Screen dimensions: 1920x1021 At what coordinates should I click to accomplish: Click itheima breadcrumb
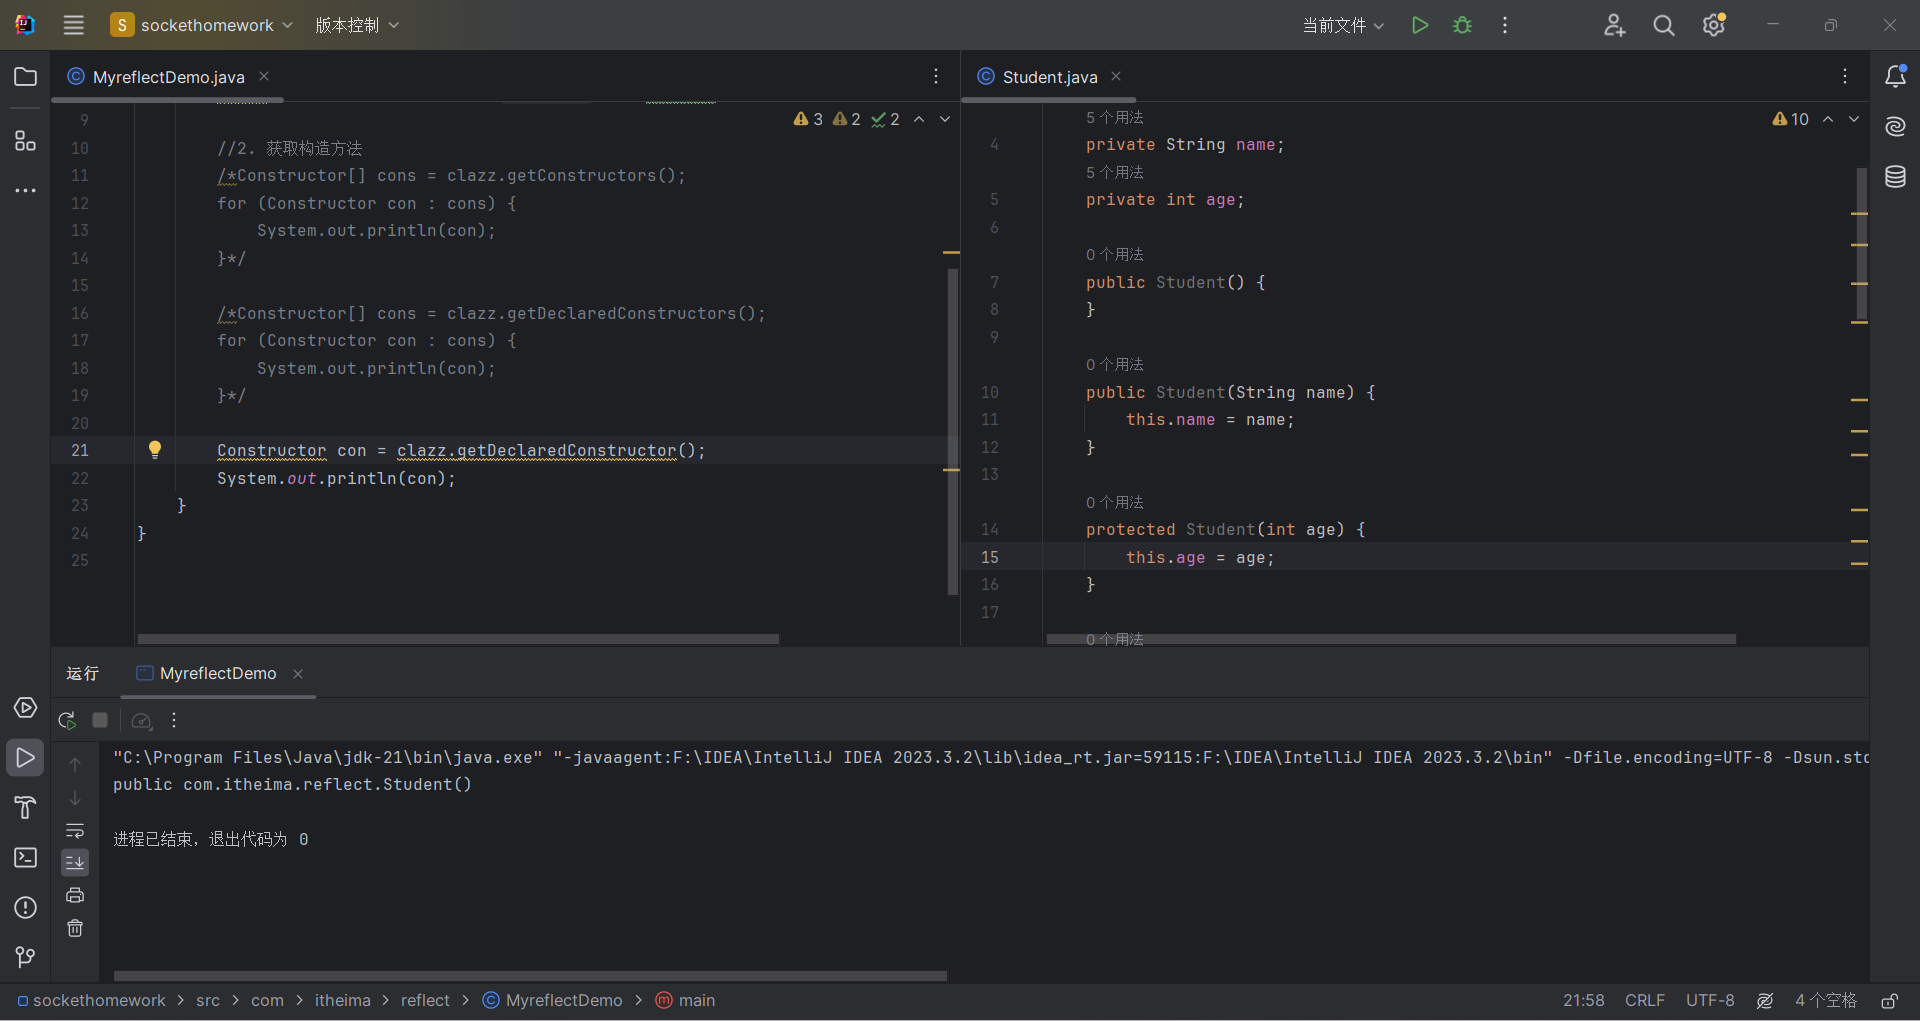tap(343, 1000)
